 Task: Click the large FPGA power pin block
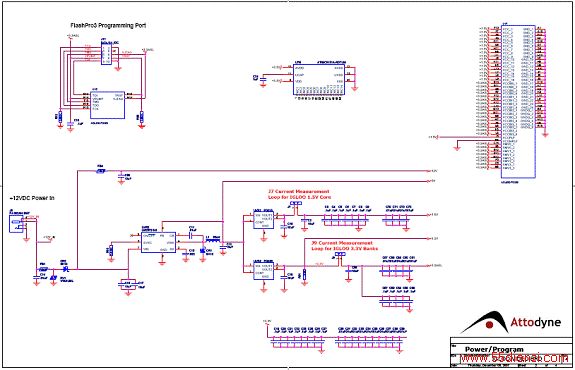coord(518,102)
